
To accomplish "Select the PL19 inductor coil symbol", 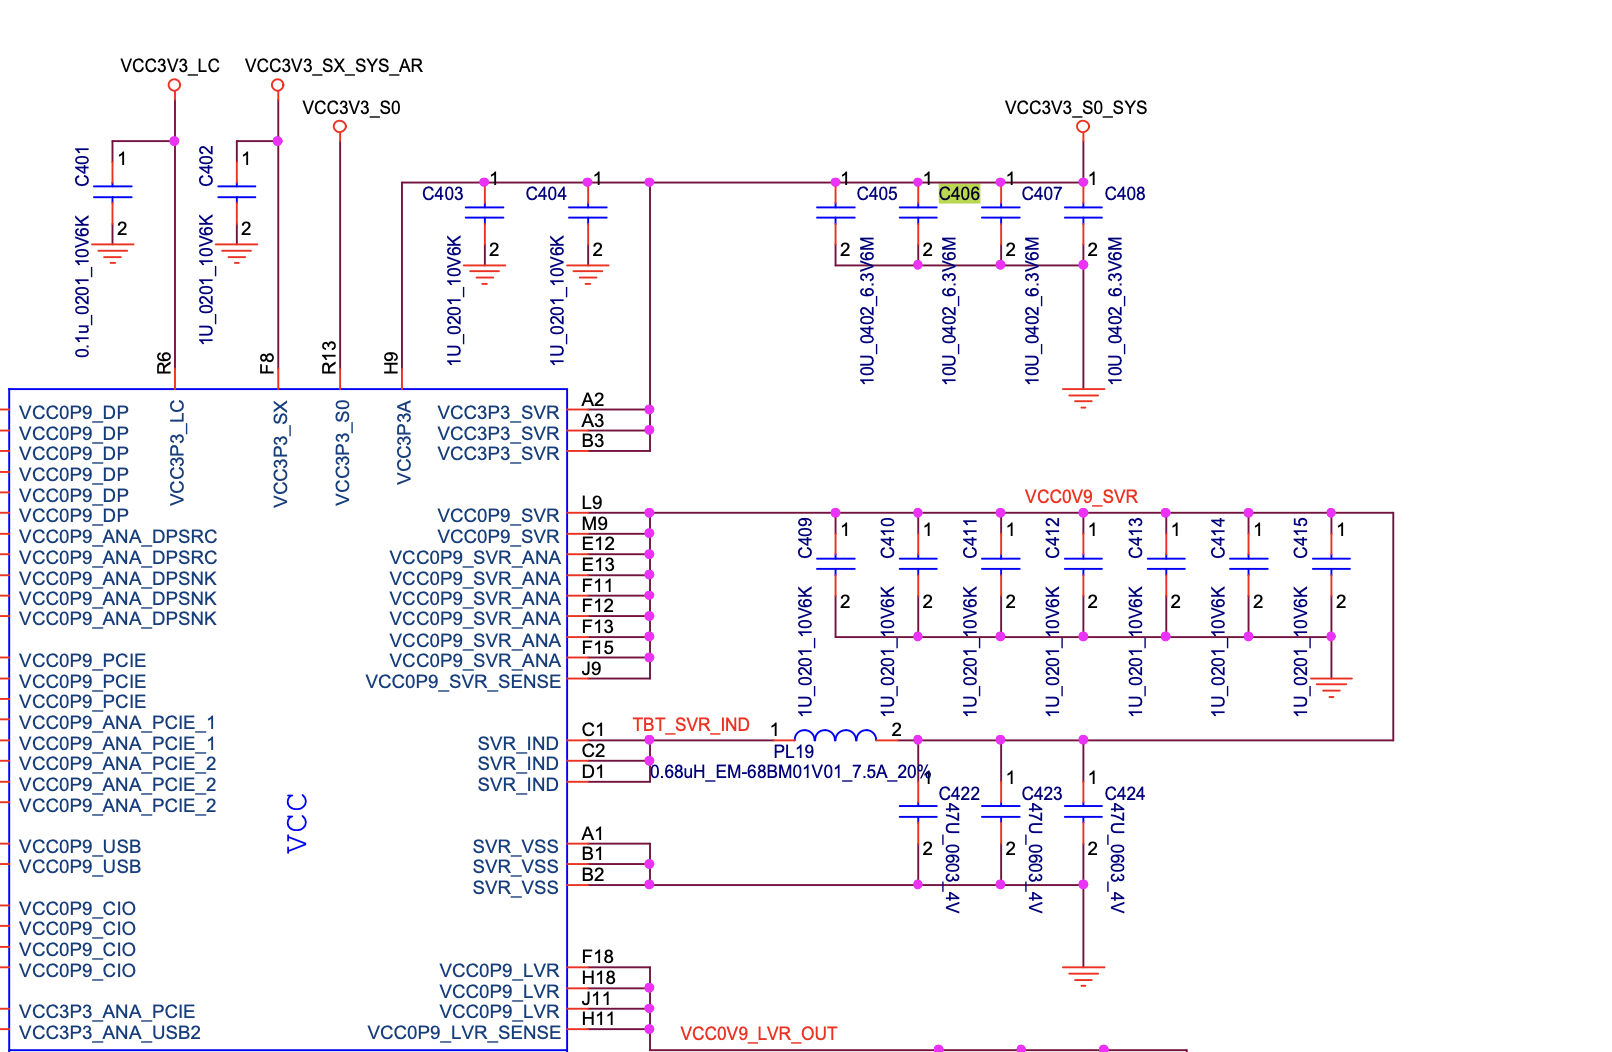I will pyautogui.click(x=835, y=736).
